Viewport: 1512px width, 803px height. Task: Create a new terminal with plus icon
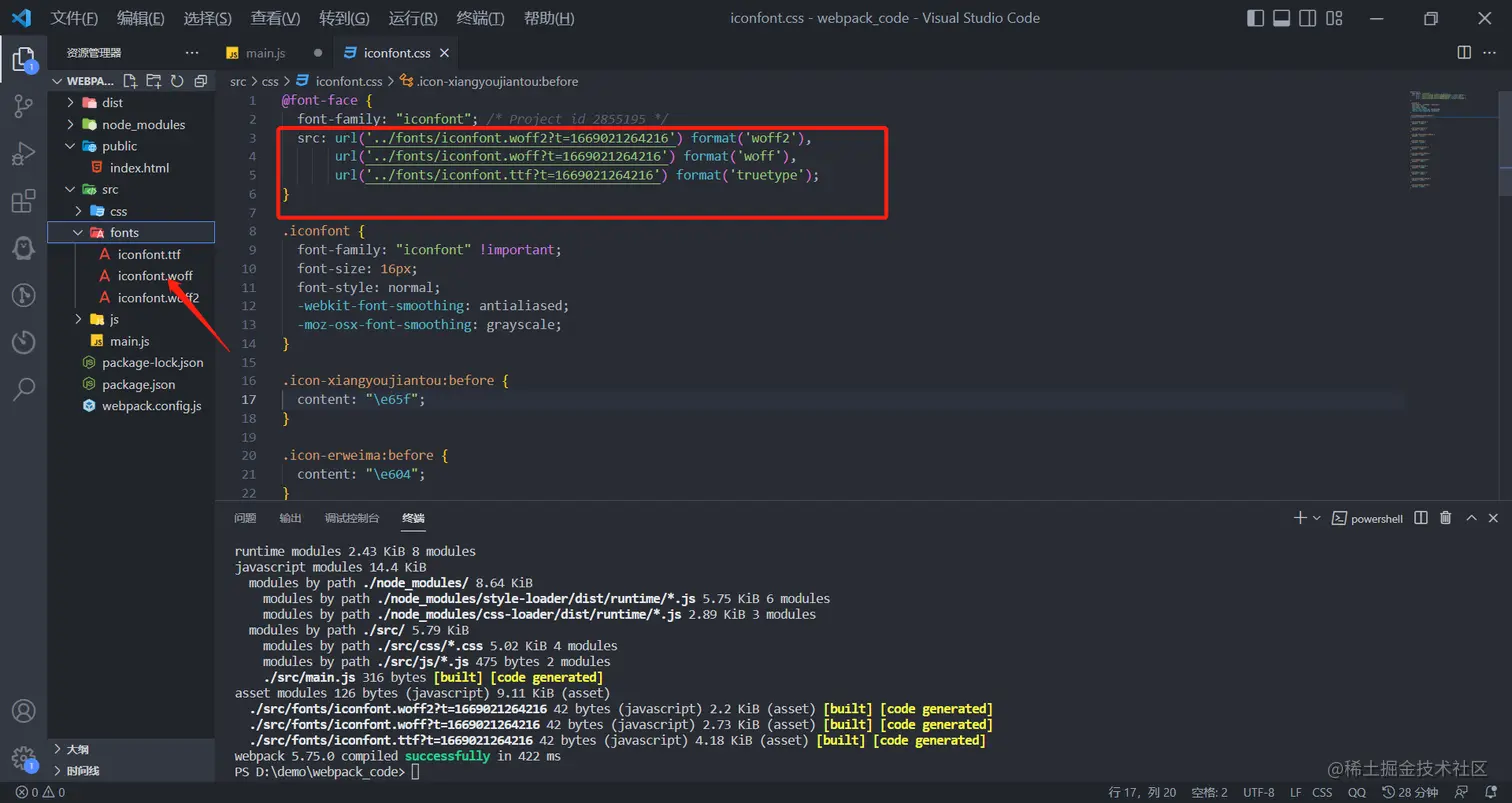[x=1300, y=518]
